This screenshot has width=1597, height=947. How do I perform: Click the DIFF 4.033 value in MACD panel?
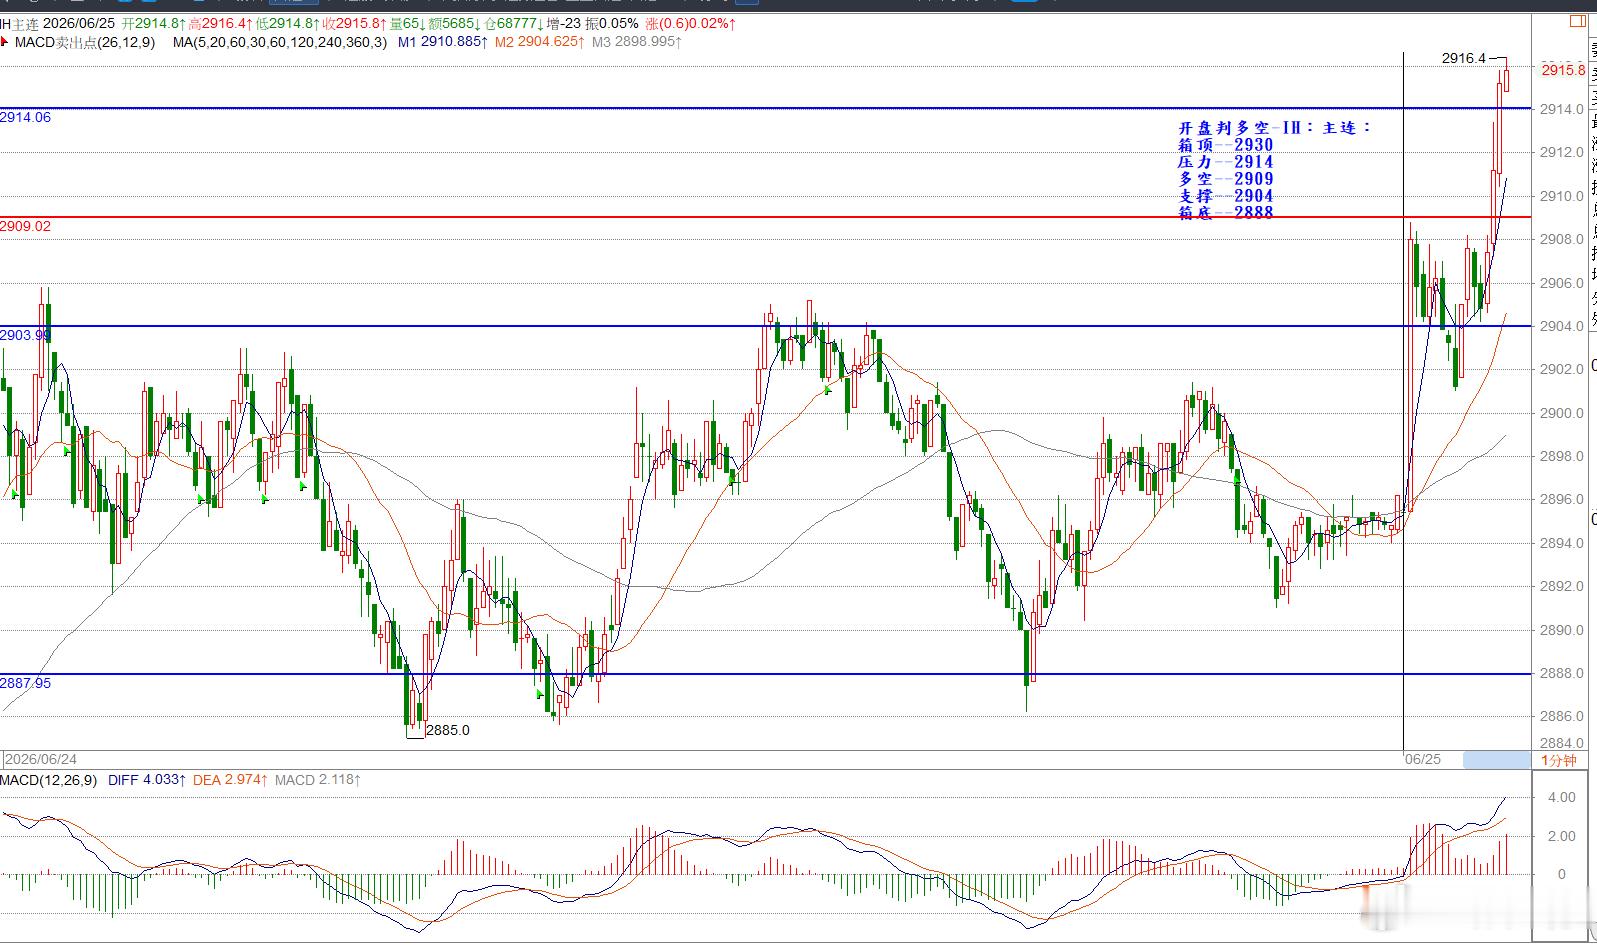coord(146,780)
